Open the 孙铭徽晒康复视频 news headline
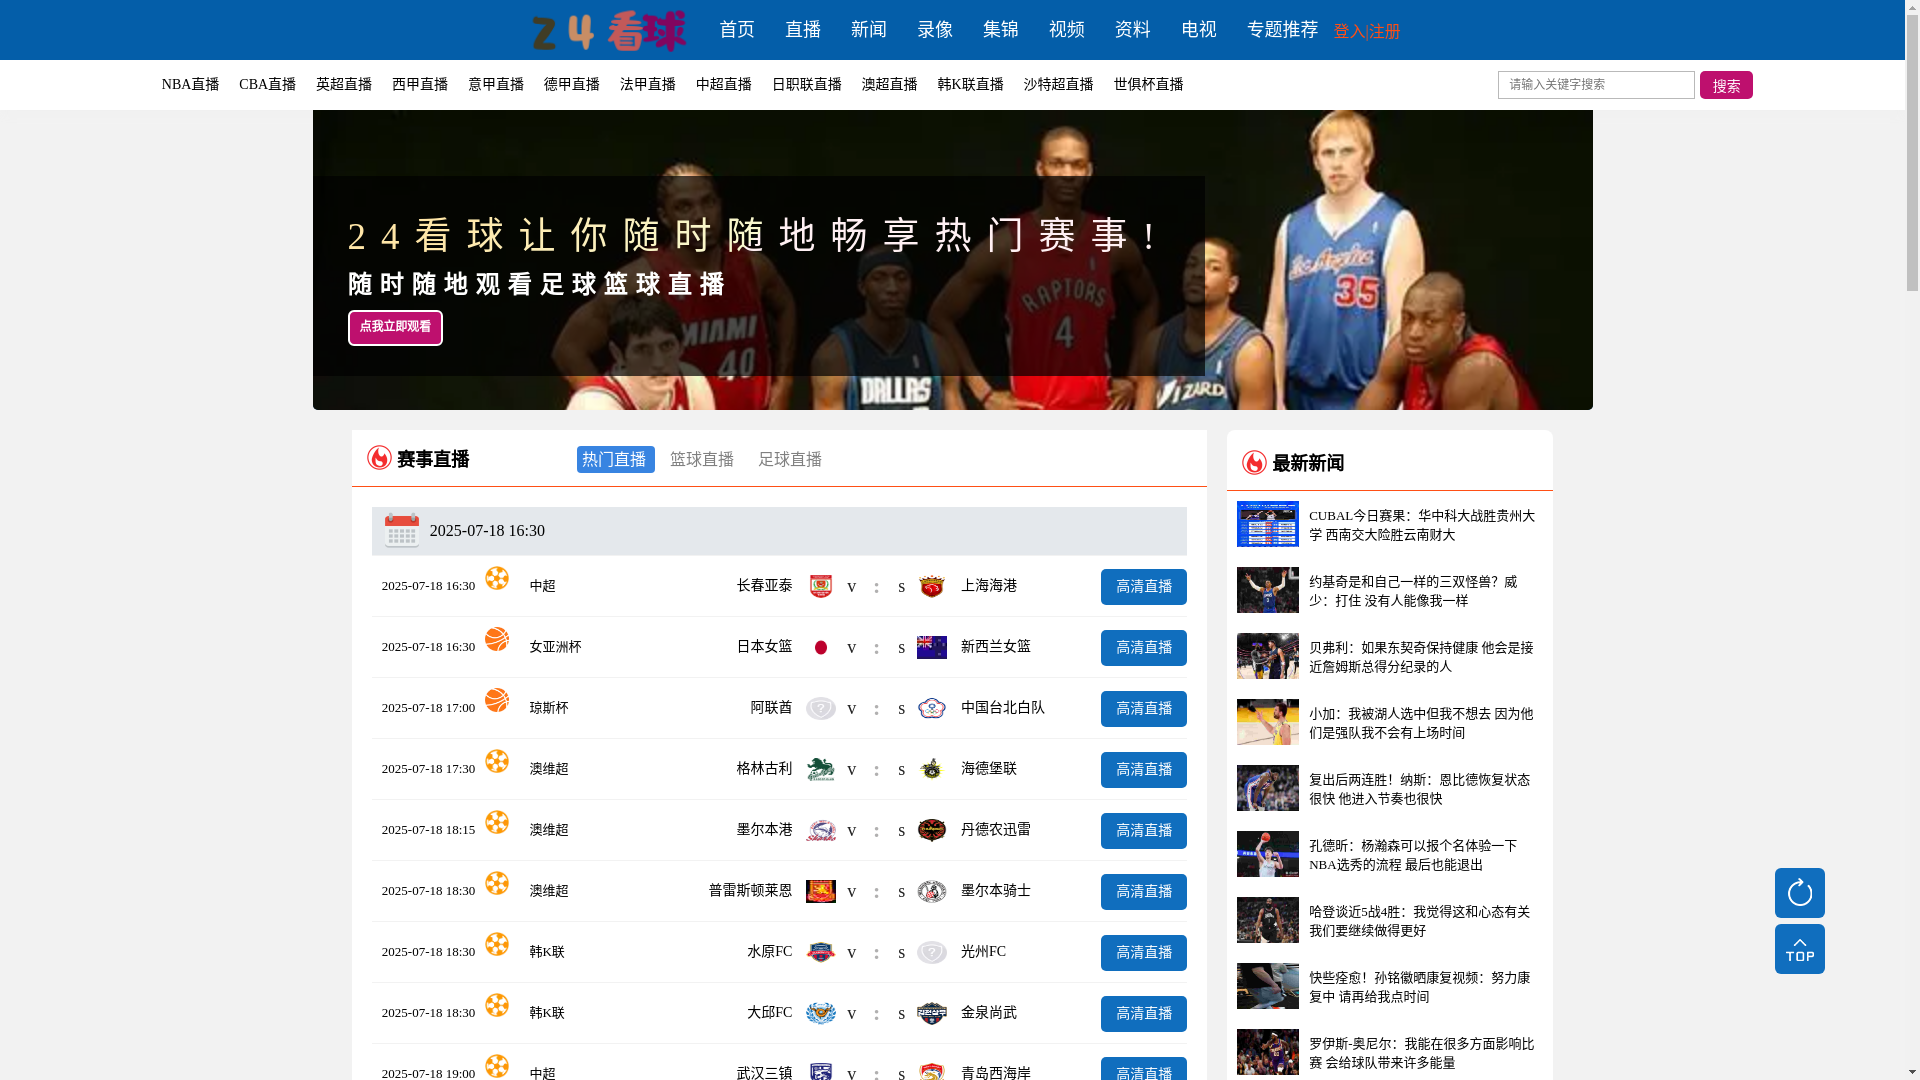This screenshot has width=1920, height=1080. click(1420, 987)
